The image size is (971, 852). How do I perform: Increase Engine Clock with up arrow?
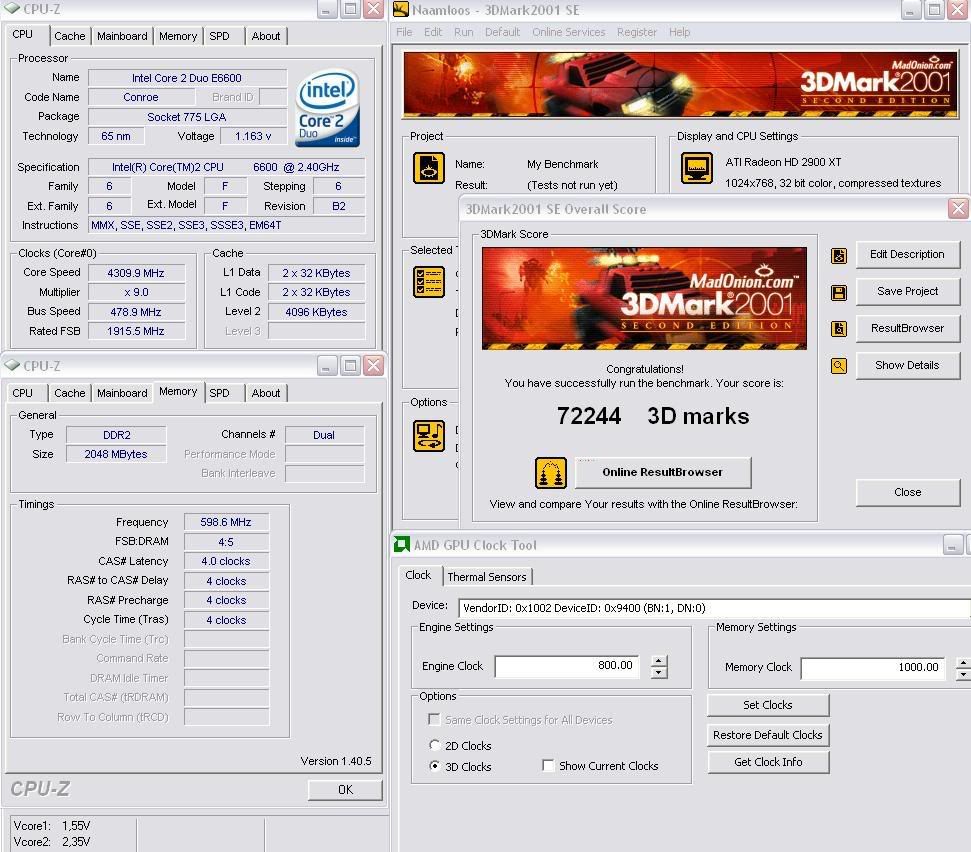pos(659,661)
